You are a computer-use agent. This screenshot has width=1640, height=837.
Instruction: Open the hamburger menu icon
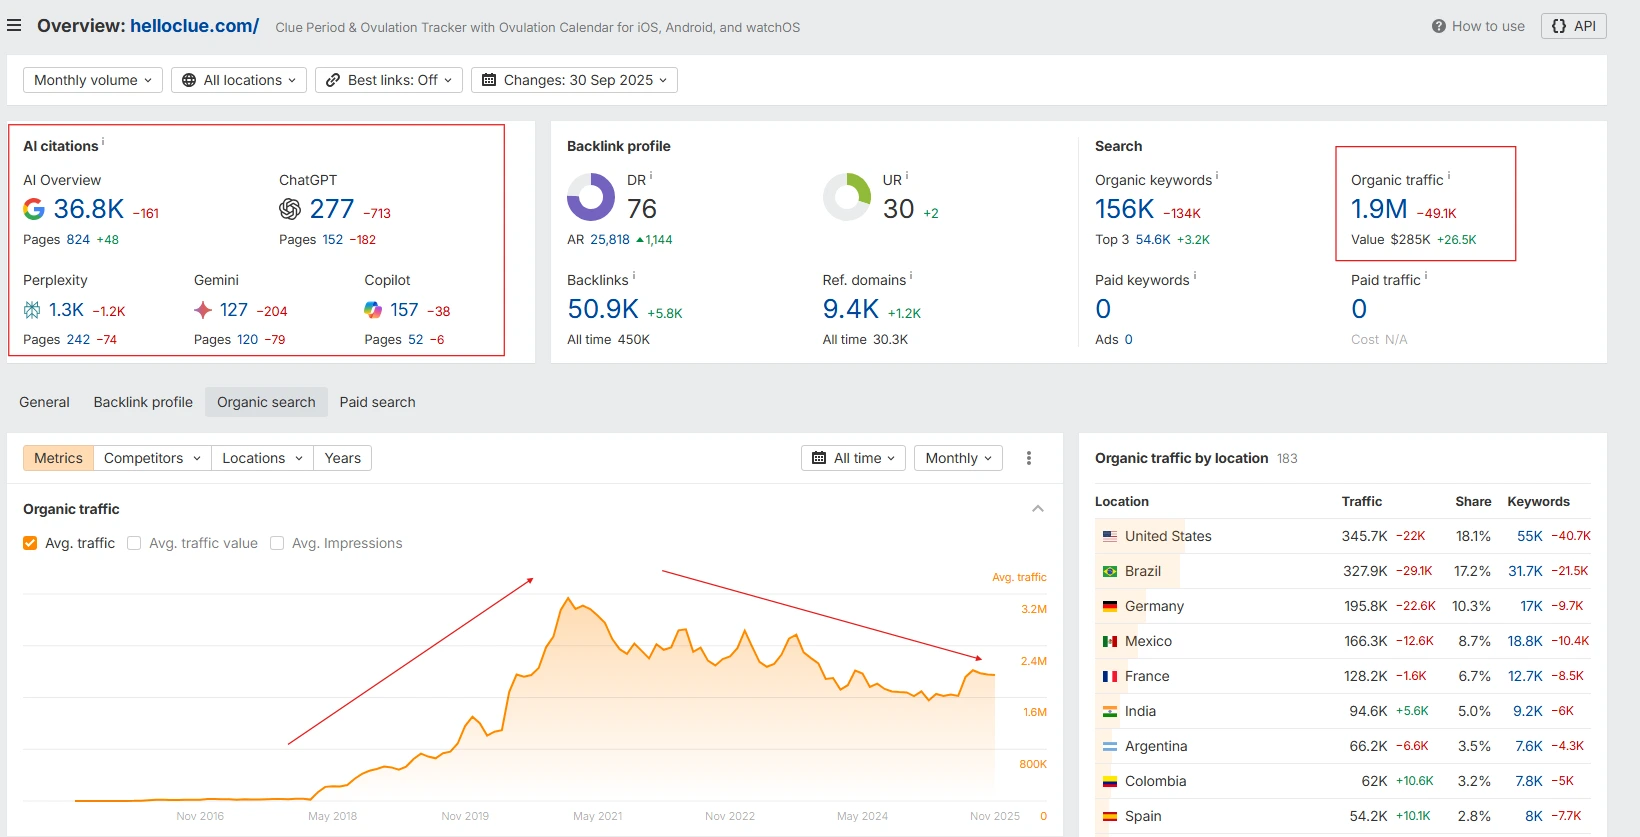pos(14,26)
